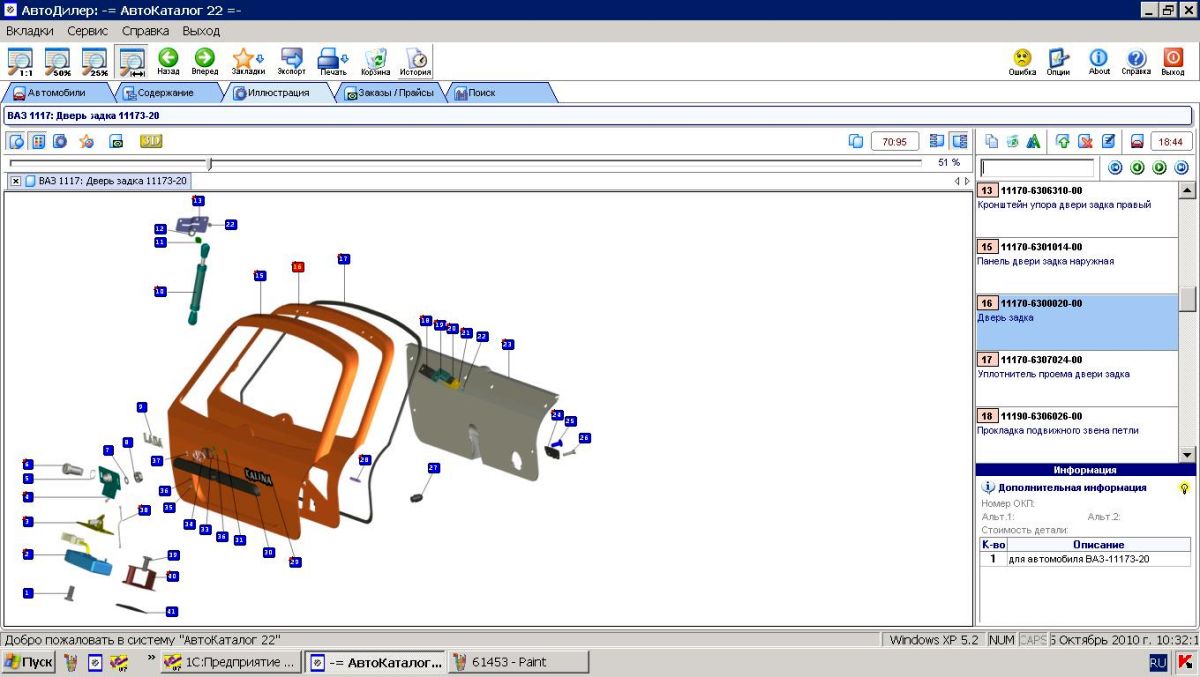Toggle the first illustration view mode button

17,141
